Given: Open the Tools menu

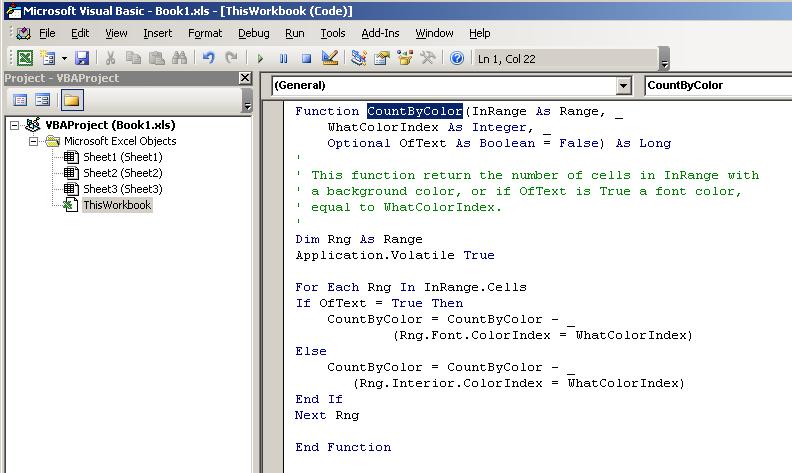Looking at the screenshot, I should (333, 33).
